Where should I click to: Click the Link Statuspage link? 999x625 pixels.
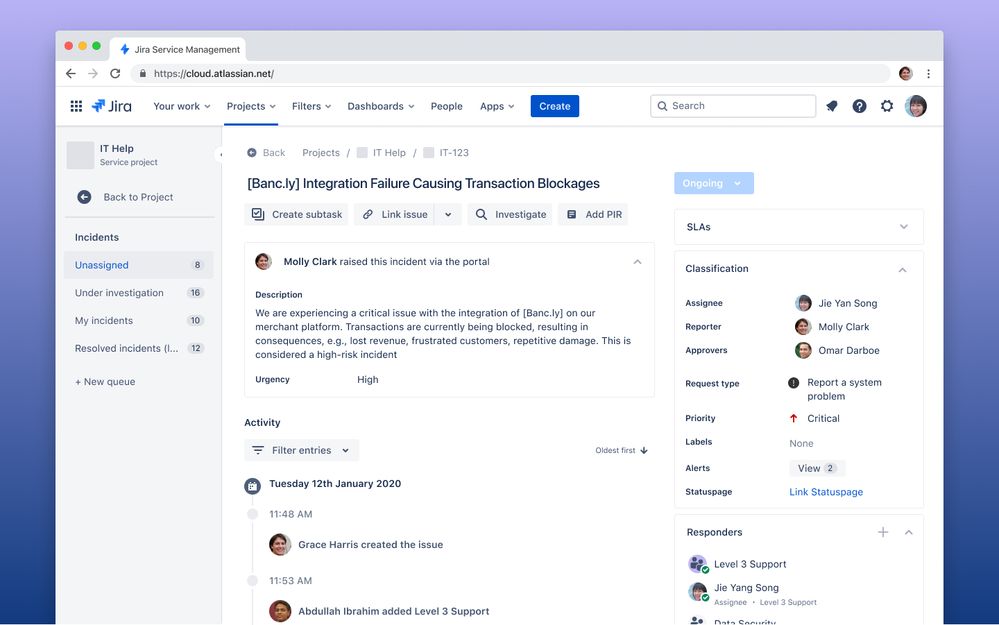pos(826,492)
